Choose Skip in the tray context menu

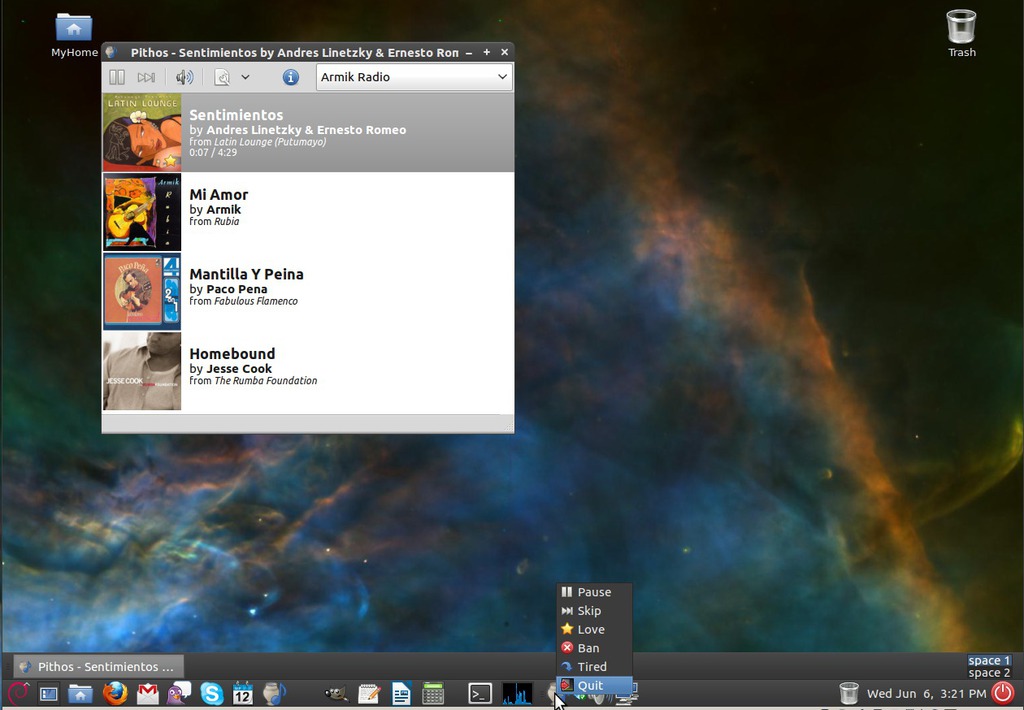click(594, 611)
